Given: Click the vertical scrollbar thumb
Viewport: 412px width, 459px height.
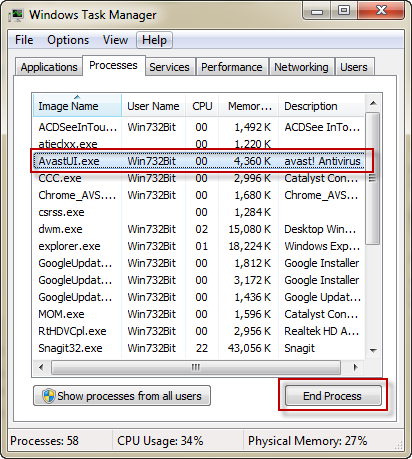Looking at the screenshot, I should [x=373, y=179].
